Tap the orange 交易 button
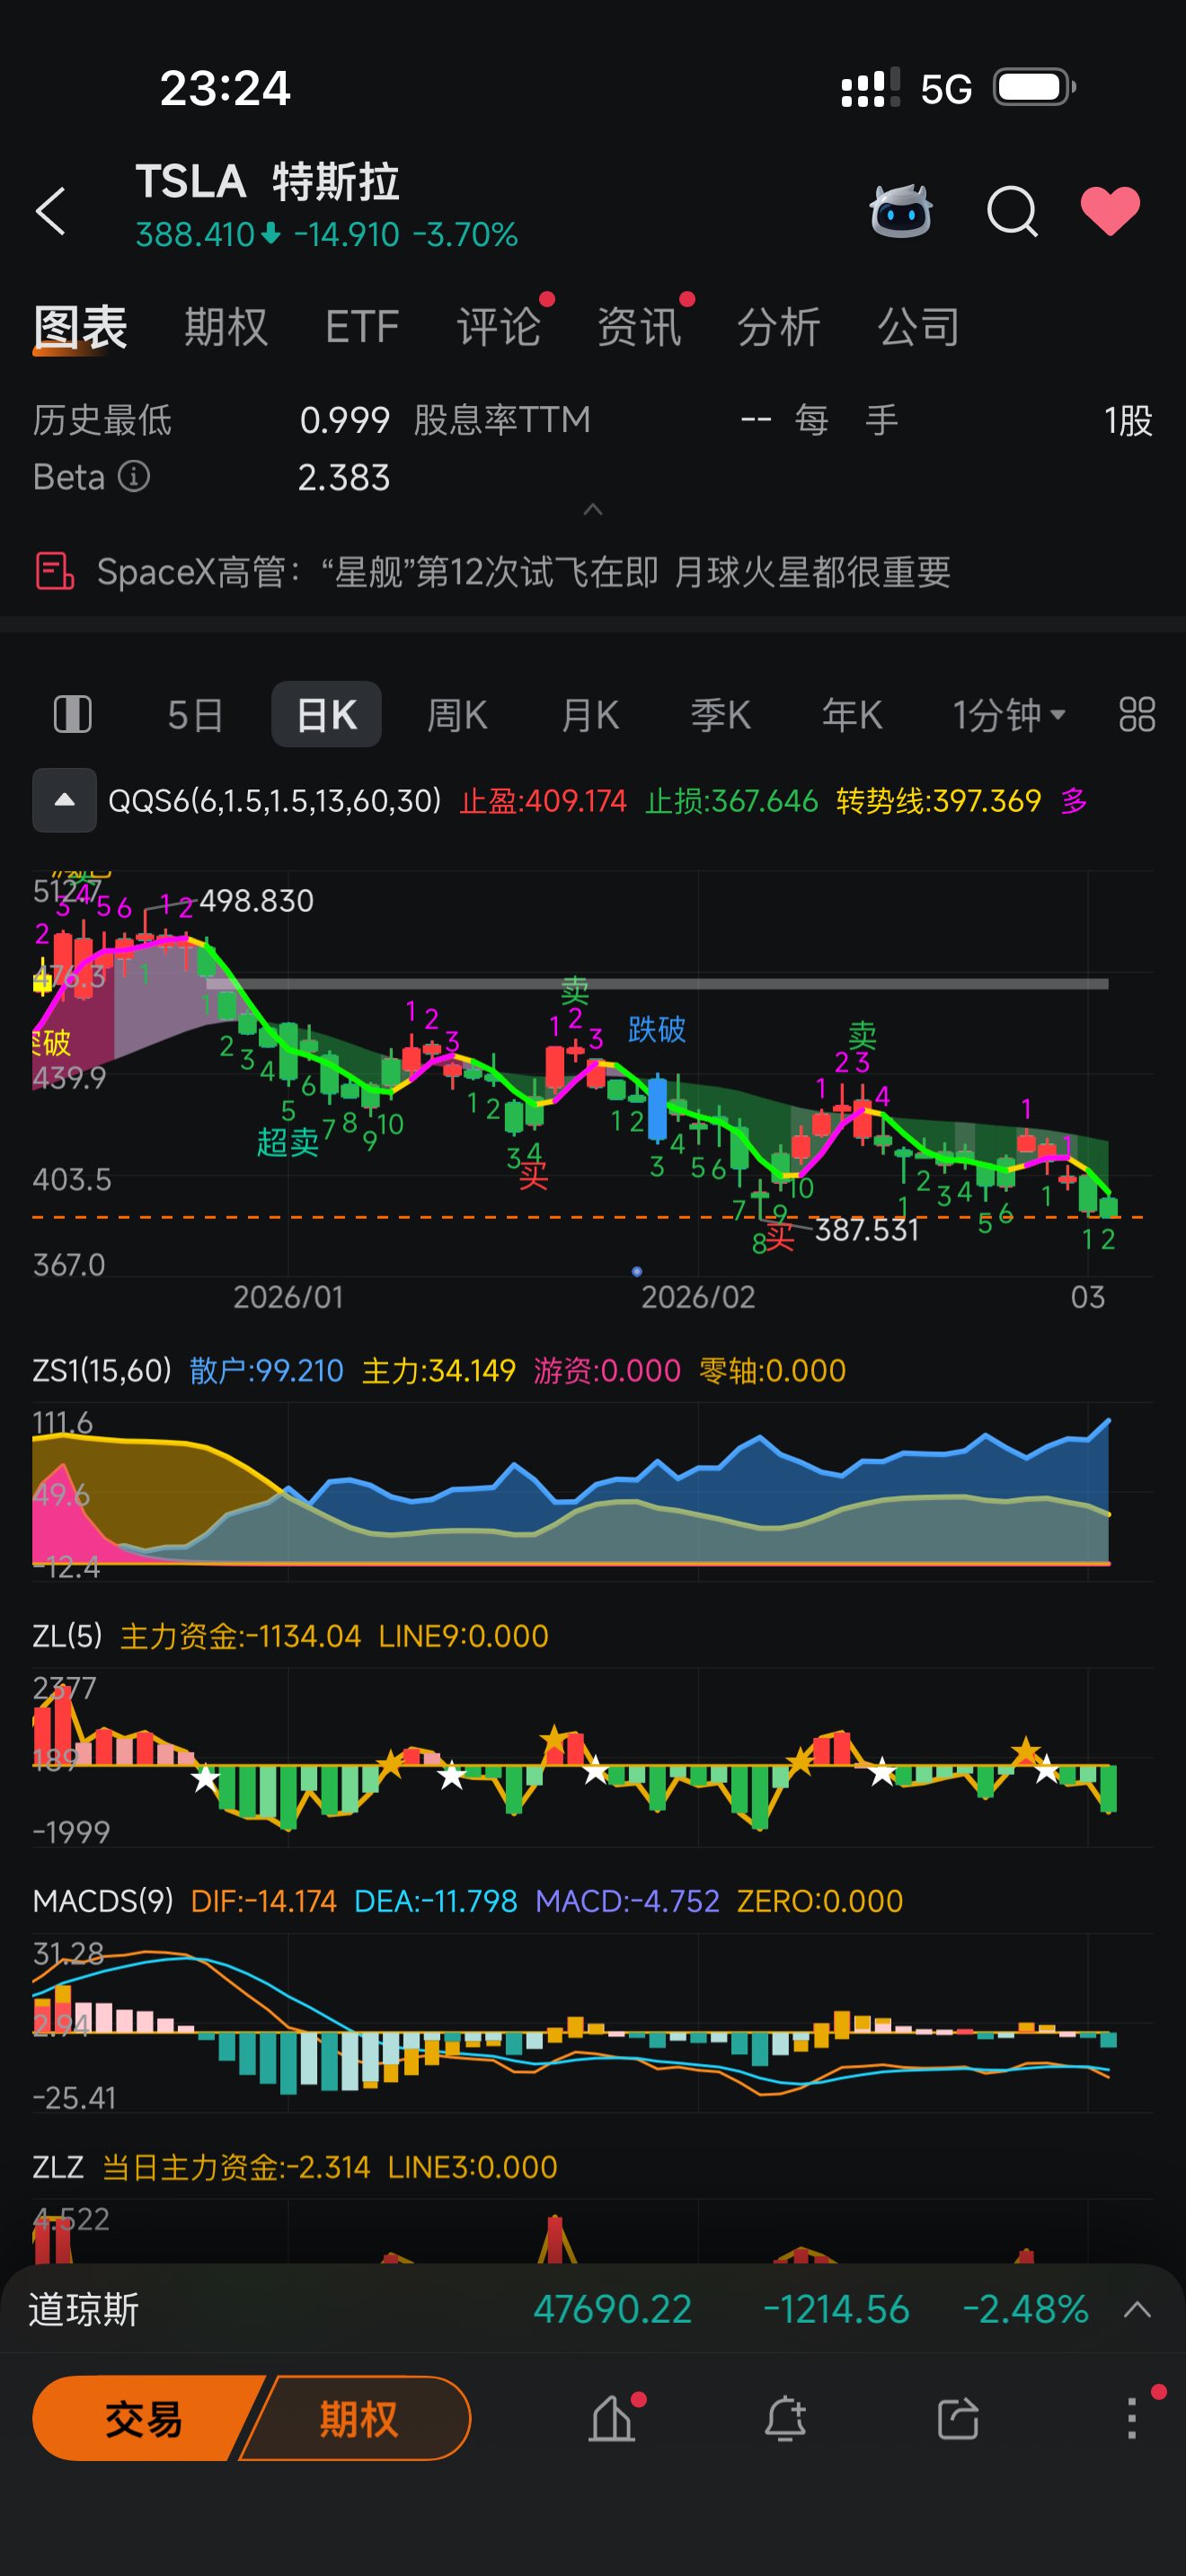Image resolution: width=1186 pixels, height=2576 pixels. pos(143,2419)
